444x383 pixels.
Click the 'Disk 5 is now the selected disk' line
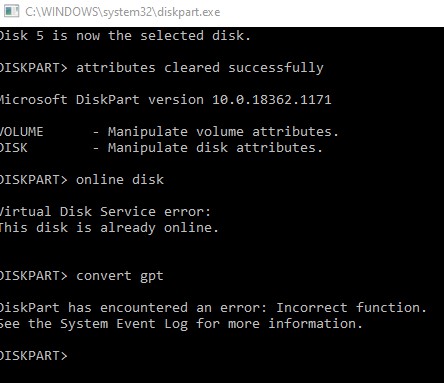125,36
